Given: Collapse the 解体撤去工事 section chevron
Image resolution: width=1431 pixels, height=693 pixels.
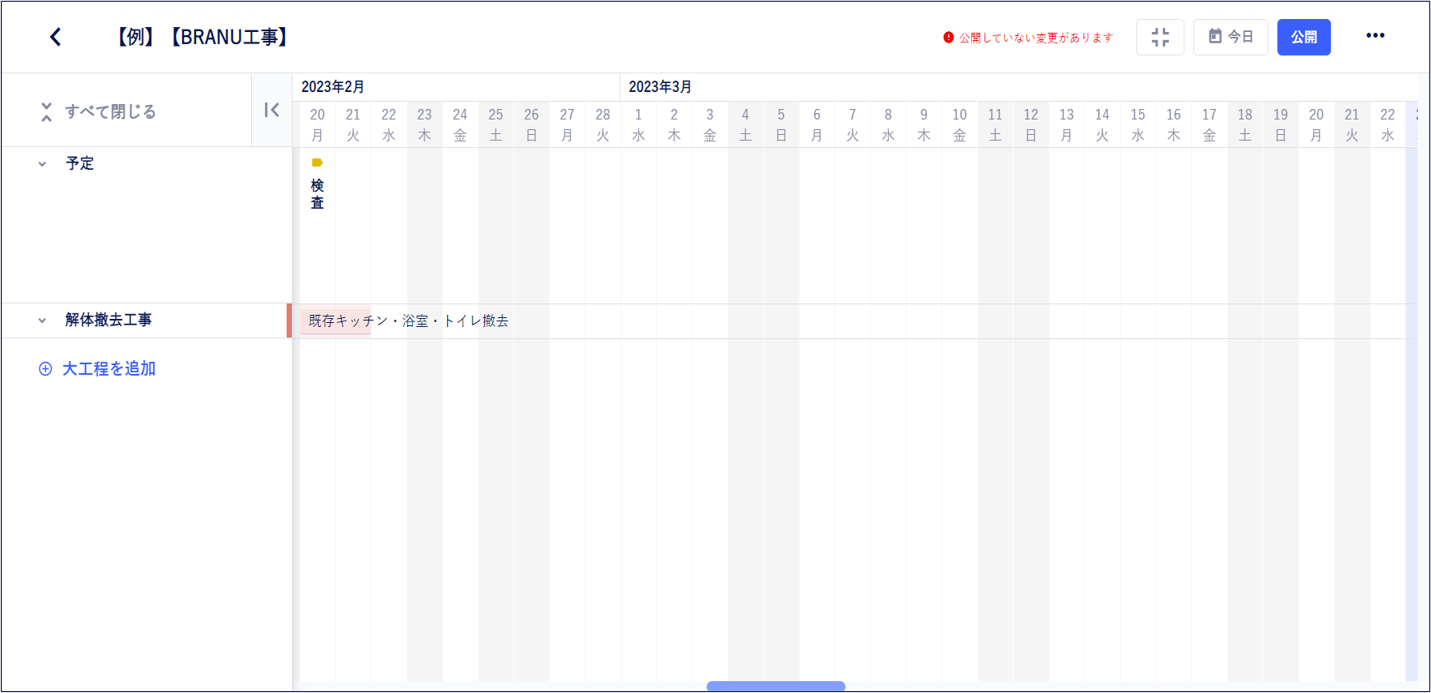Looking at the screenshot, I should point(42,321).
